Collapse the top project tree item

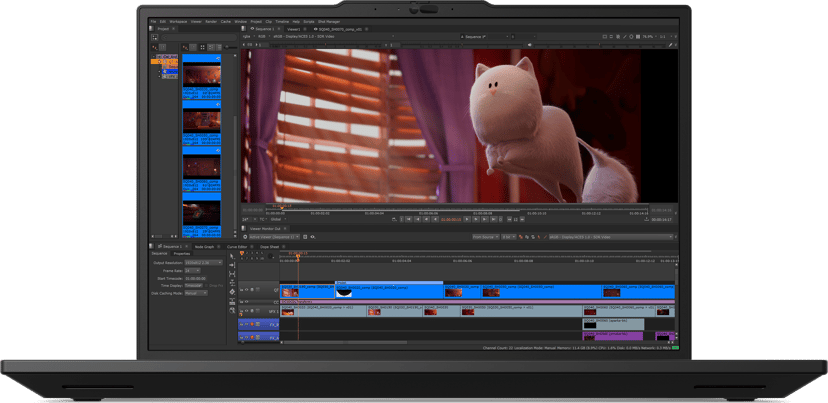(154, 57)
